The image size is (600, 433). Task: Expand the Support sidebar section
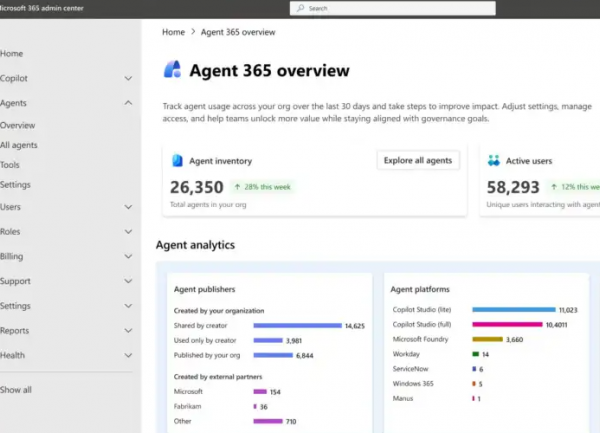tap(128, 281)
